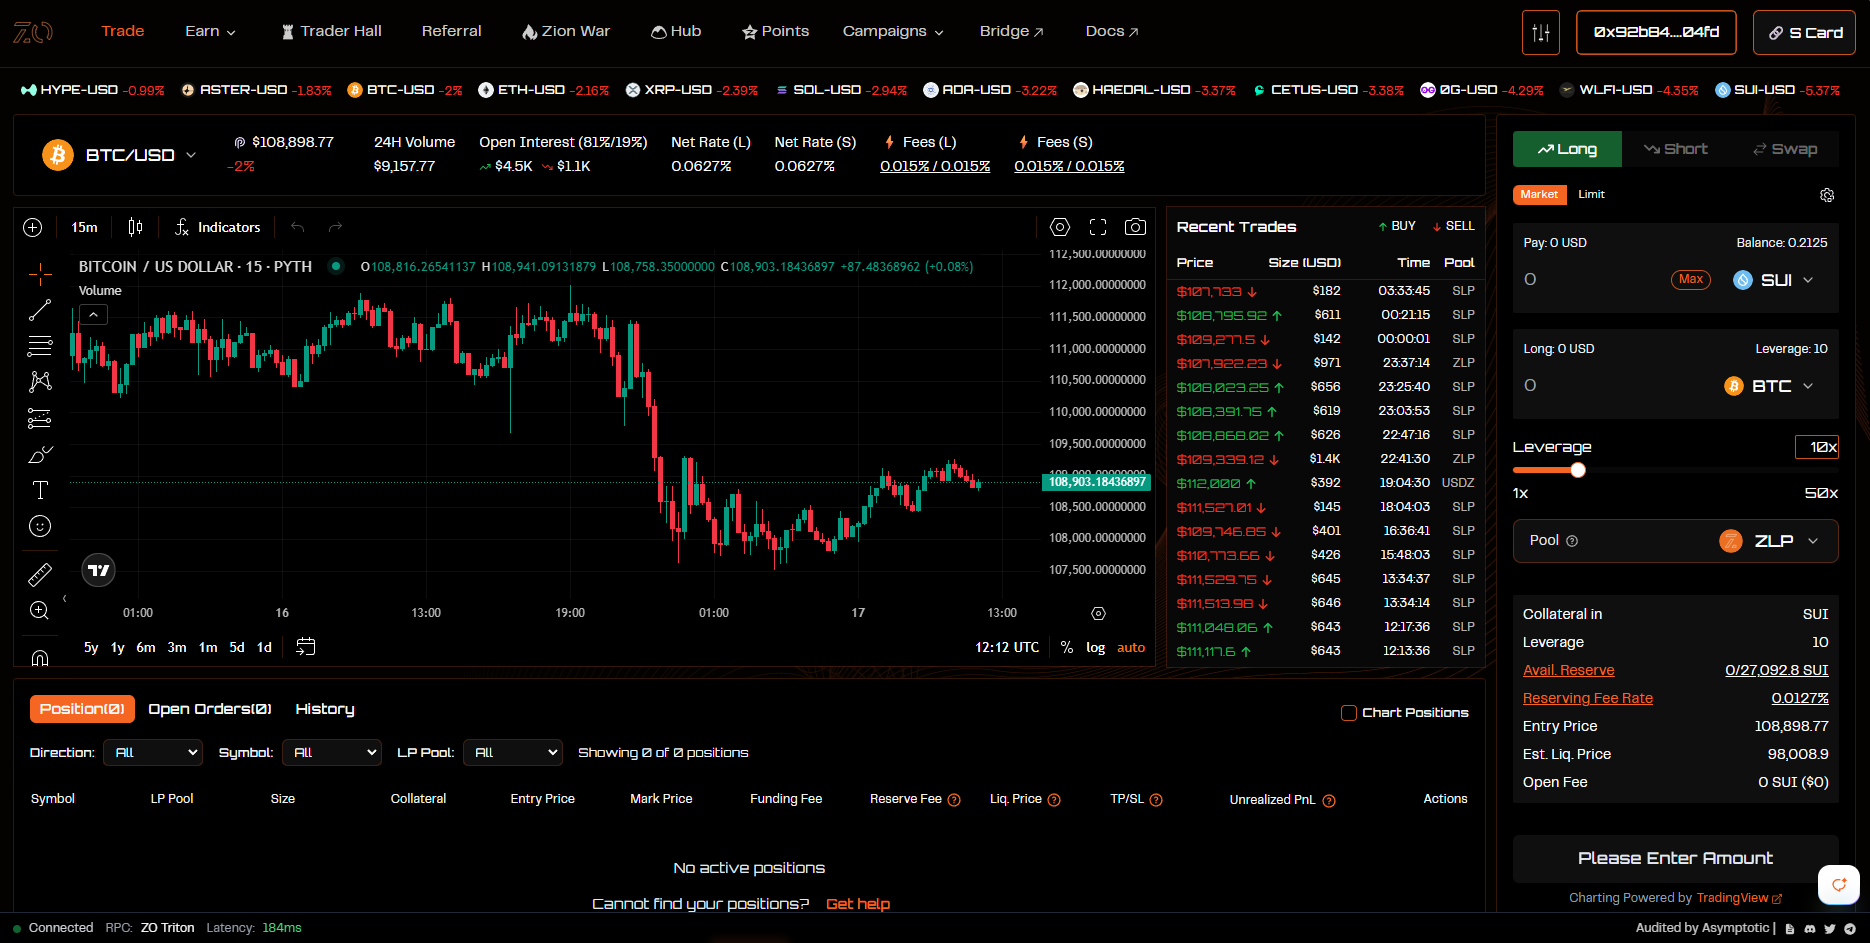Image resolution: width=1870 pixels, height=943 pixels.
Task: Open the Get help link
Action: pos(857,903)
